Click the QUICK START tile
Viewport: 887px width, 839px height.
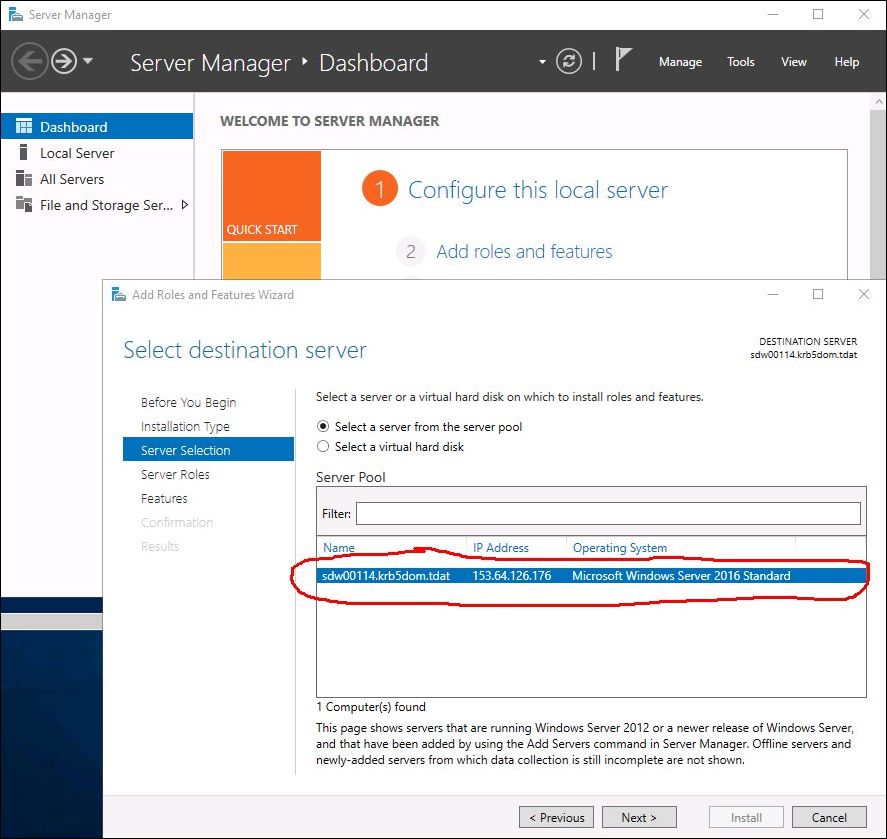[272, 196]
